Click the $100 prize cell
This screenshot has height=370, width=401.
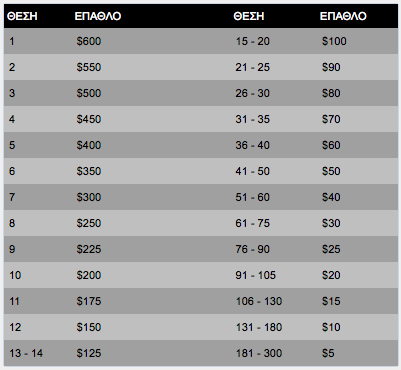(x=334, y=41)
